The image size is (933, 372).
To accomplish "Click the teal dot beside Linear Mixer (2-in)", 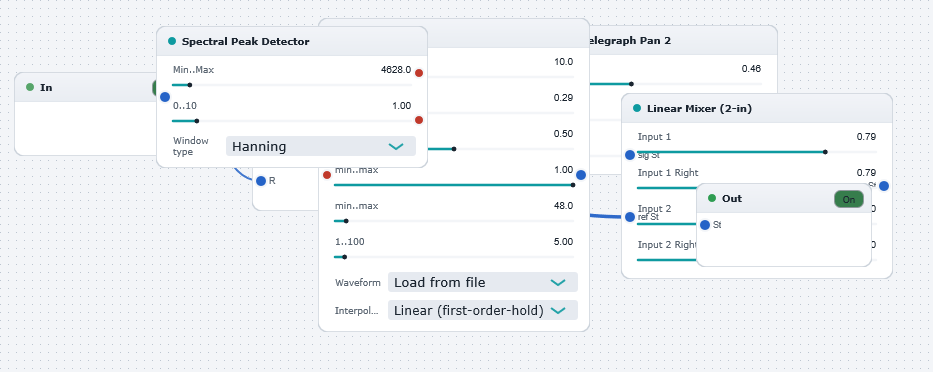I will 637,108.
